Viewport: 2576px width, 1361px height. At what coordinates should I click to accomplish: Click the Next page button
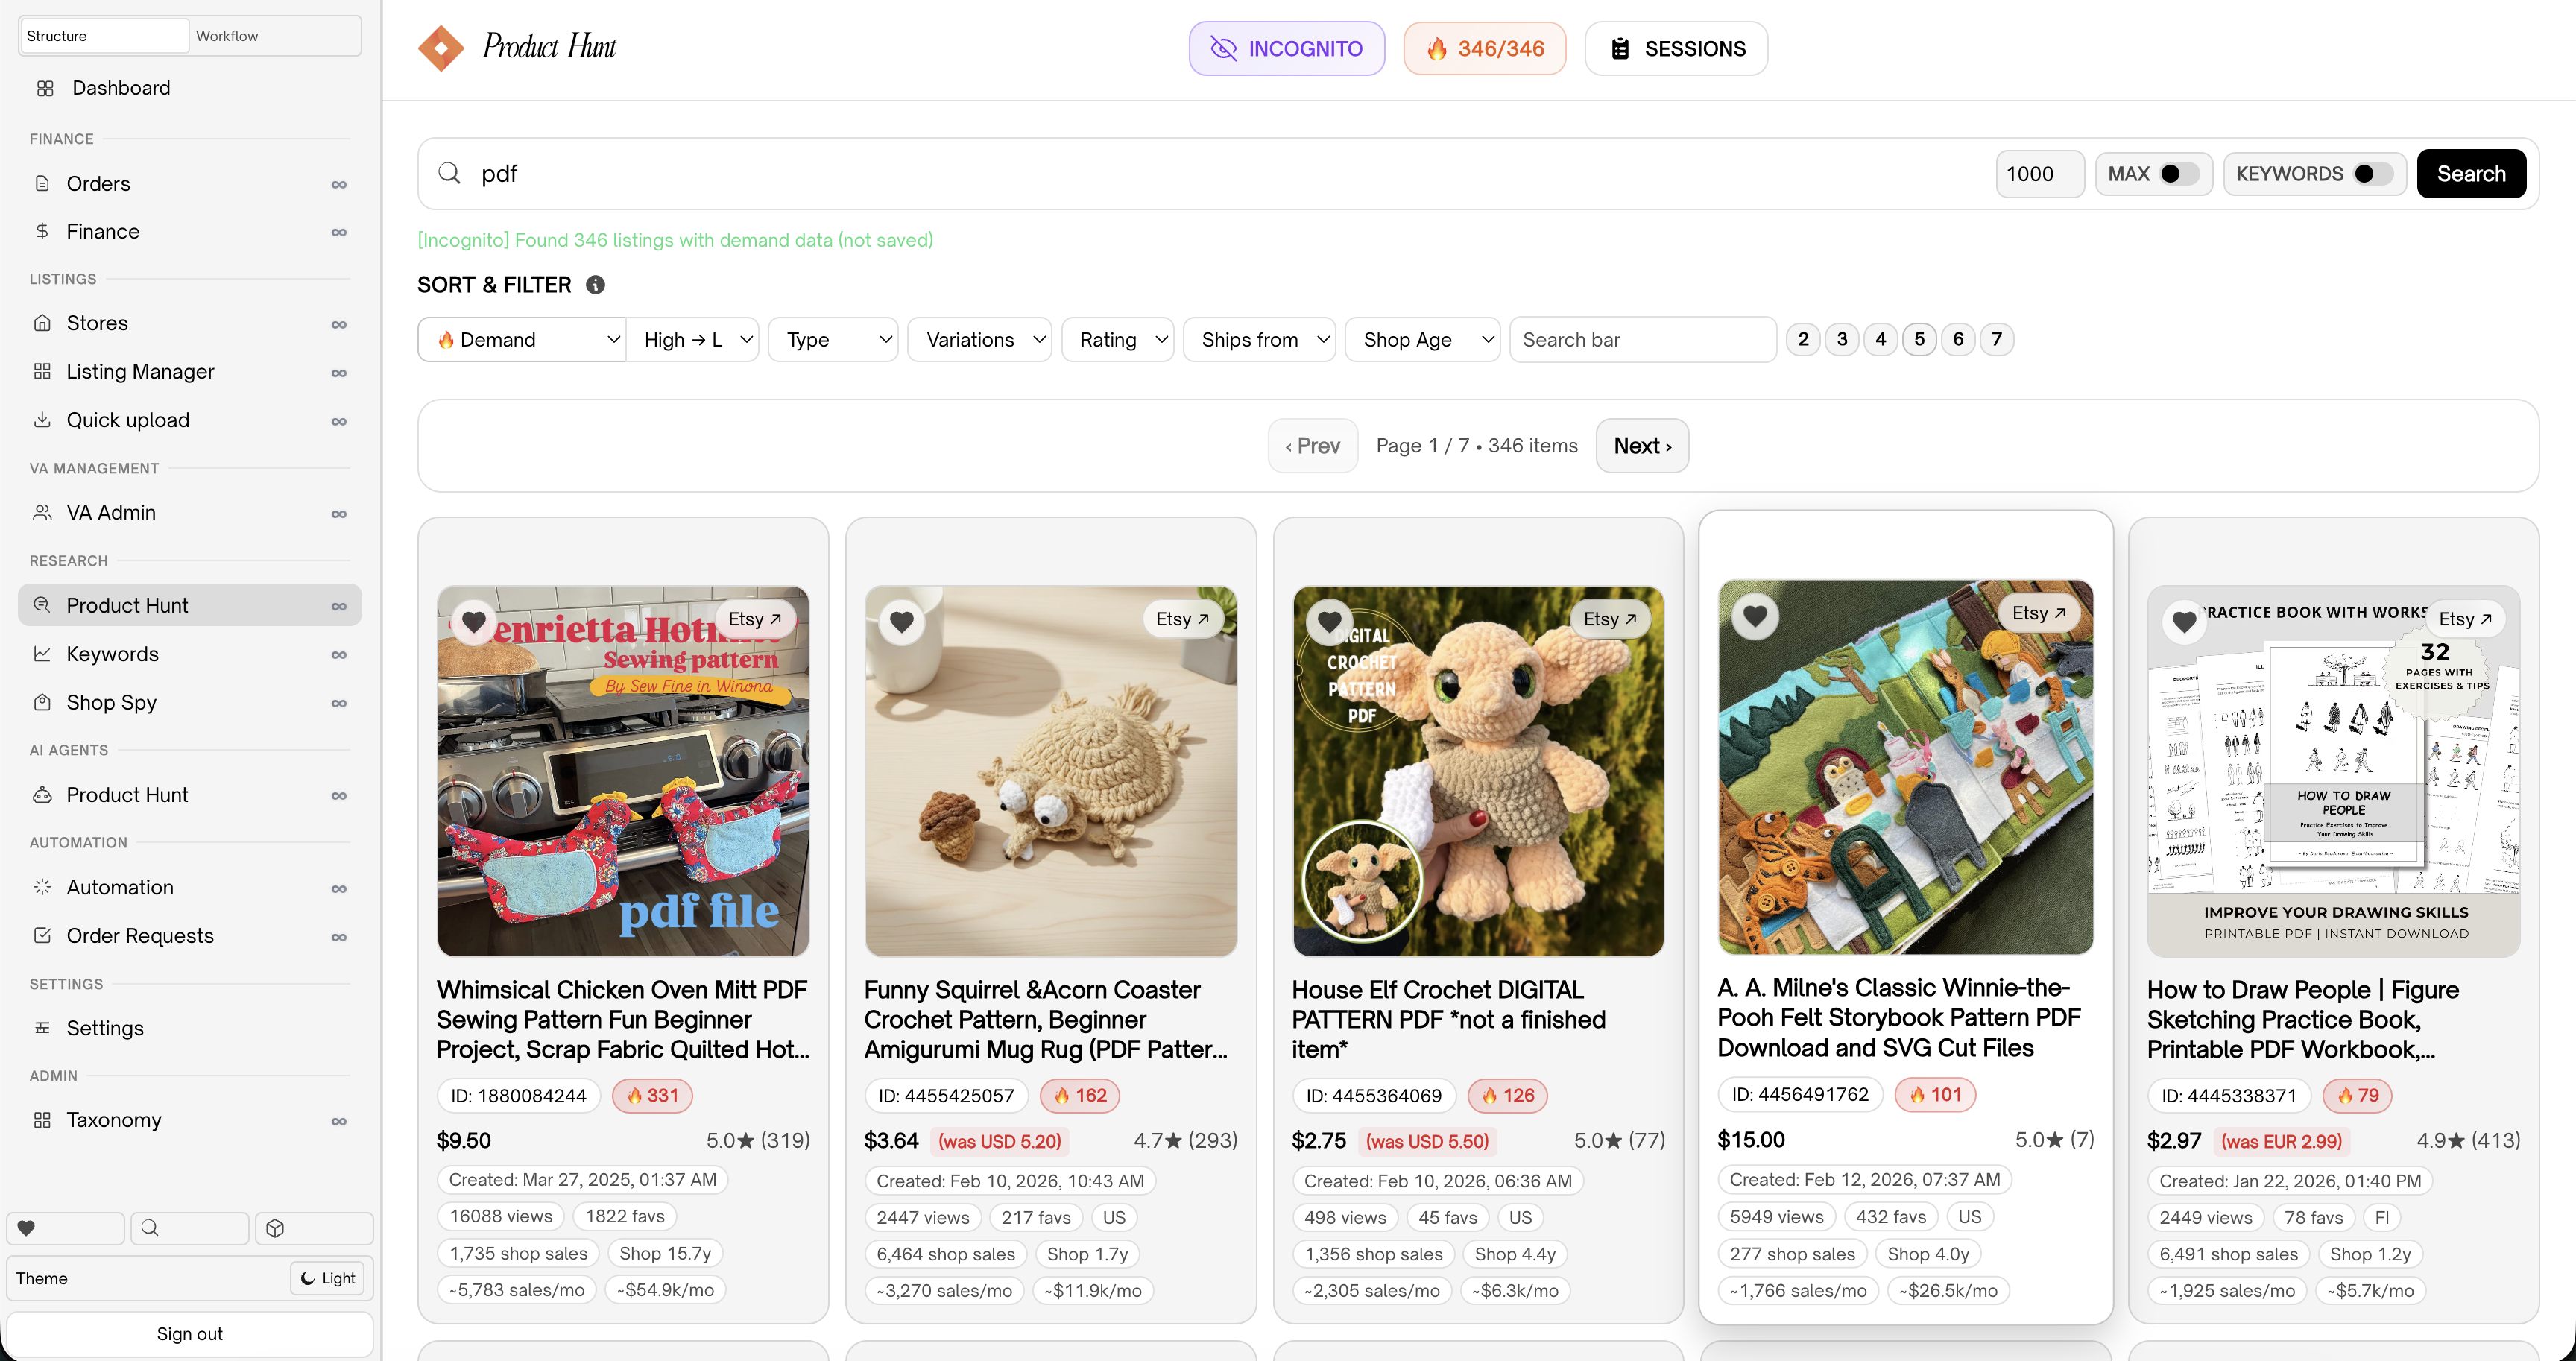1641,446
